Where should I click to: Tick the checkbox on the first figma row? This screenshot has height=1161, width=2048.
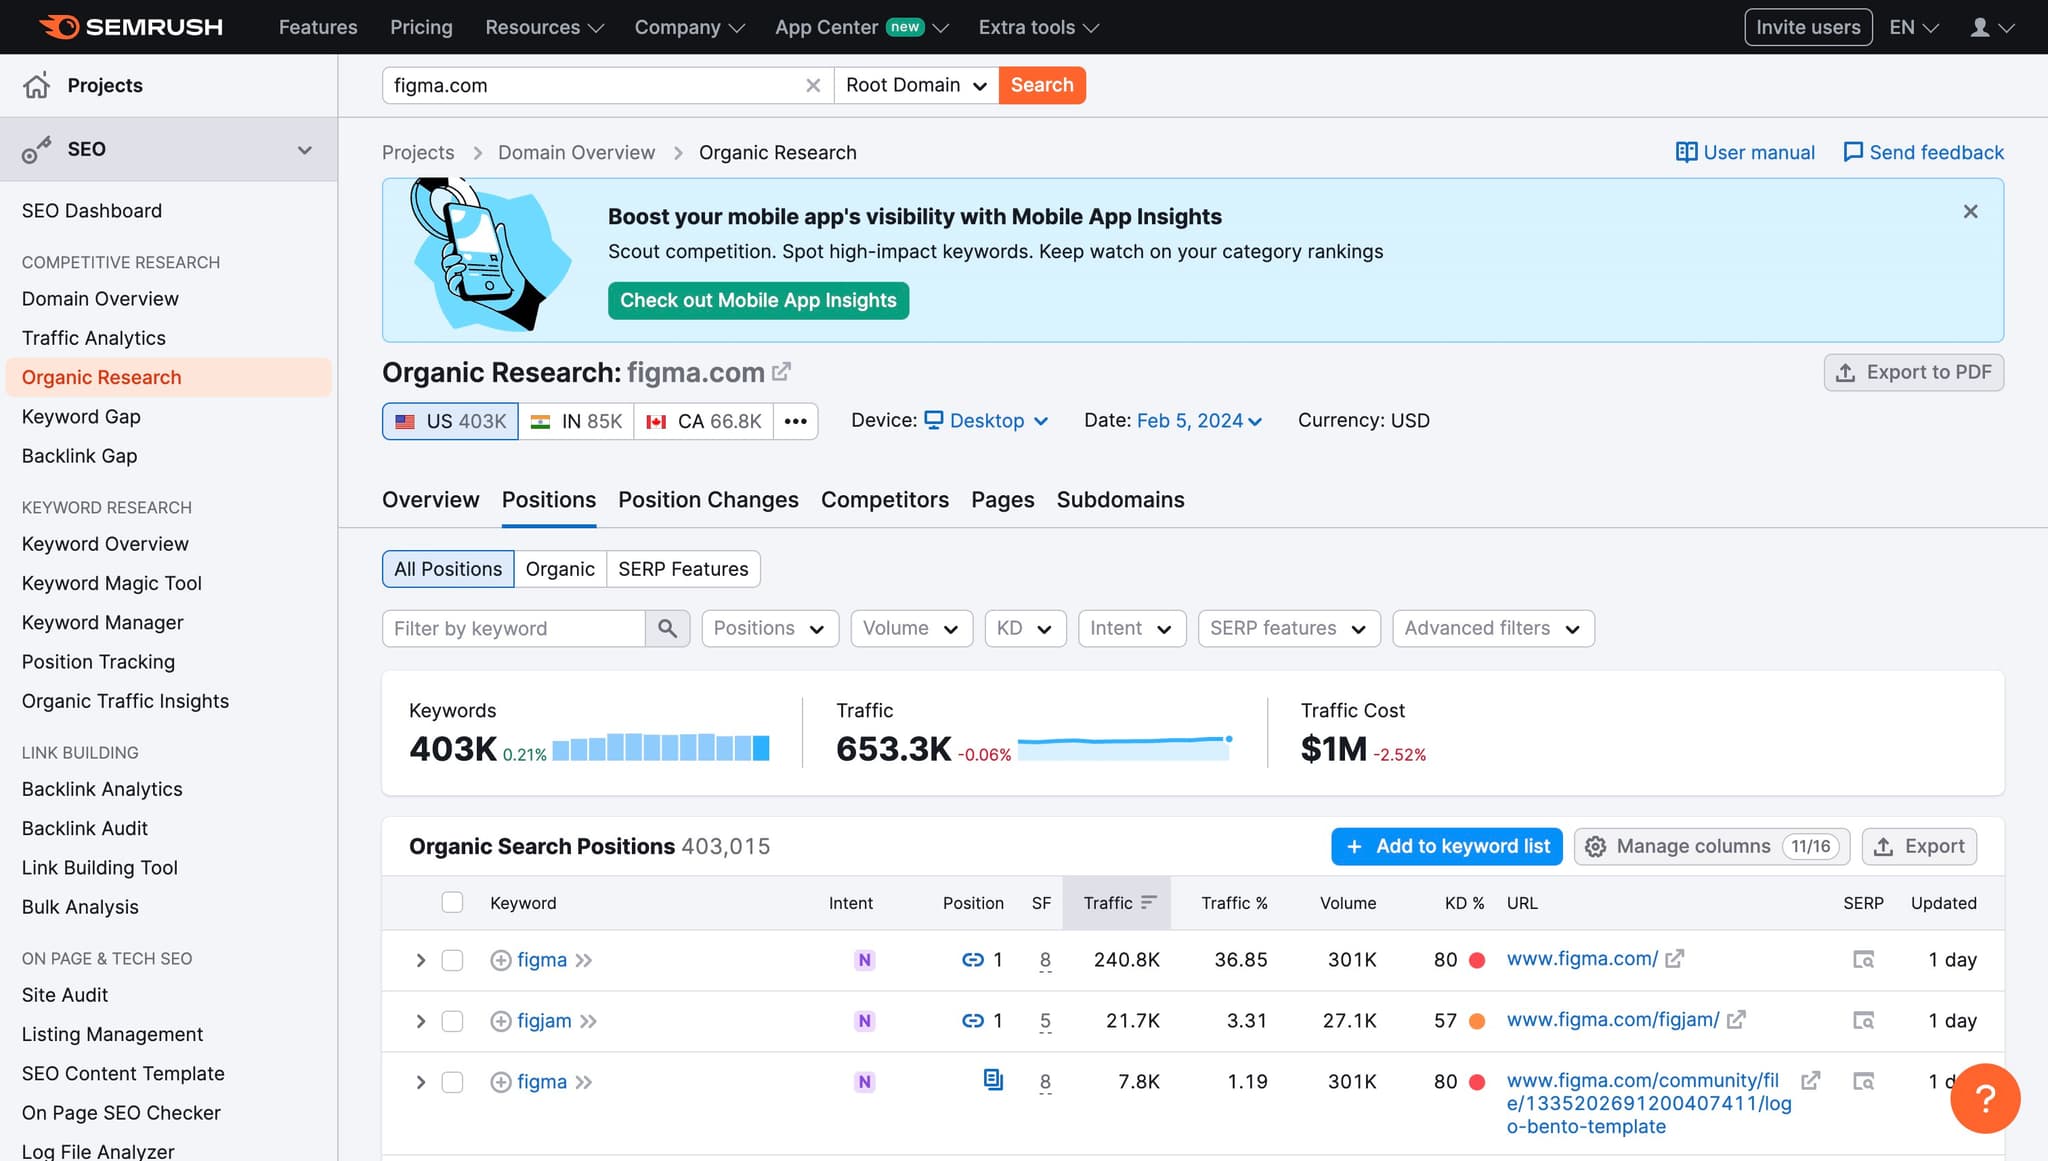(452, 959)
